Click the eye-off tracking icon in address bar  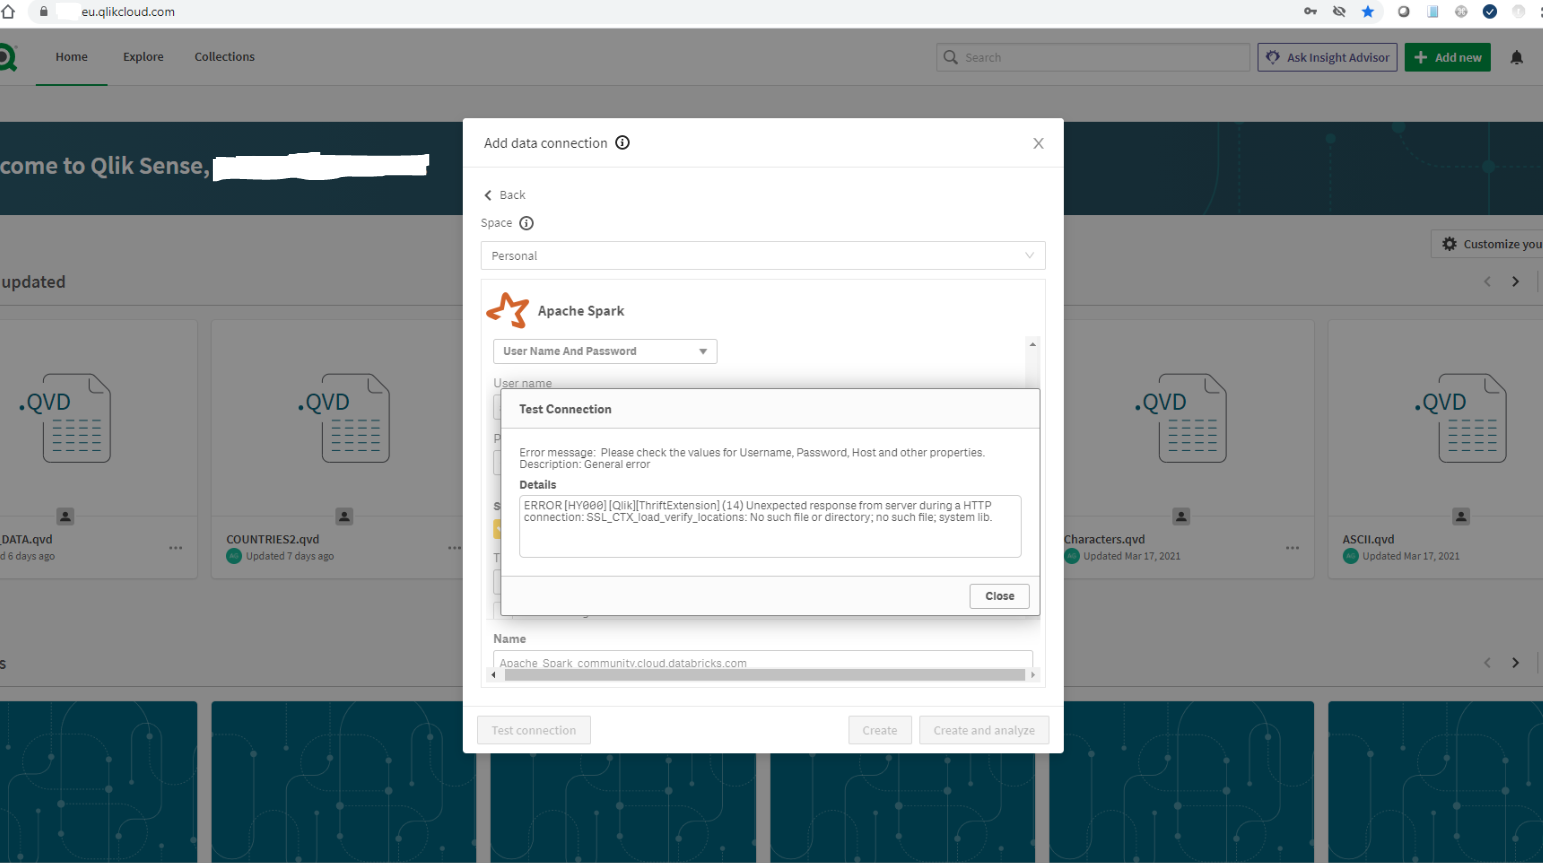tap(1339, 12)
